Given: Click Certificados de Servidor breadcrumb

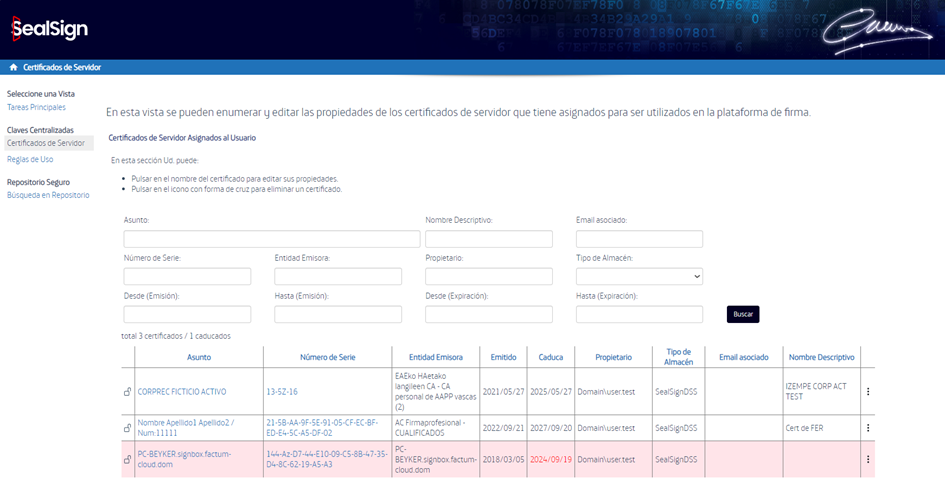Looking at the screenshot, I should pos(62,67).
